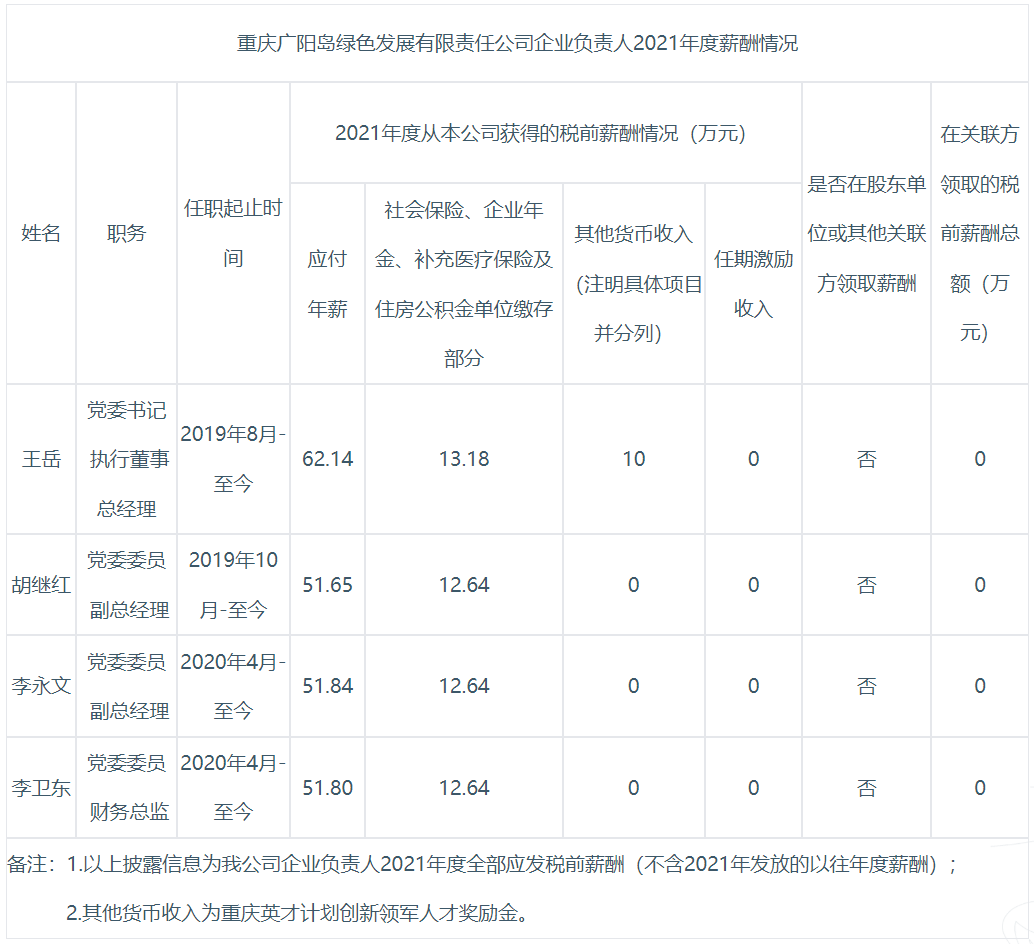The width and height of the screenshot is (1034, 944).
Task: Click note 2 about 重庆英才计划创新领军人才奖励金
Action: coord(297,914)
